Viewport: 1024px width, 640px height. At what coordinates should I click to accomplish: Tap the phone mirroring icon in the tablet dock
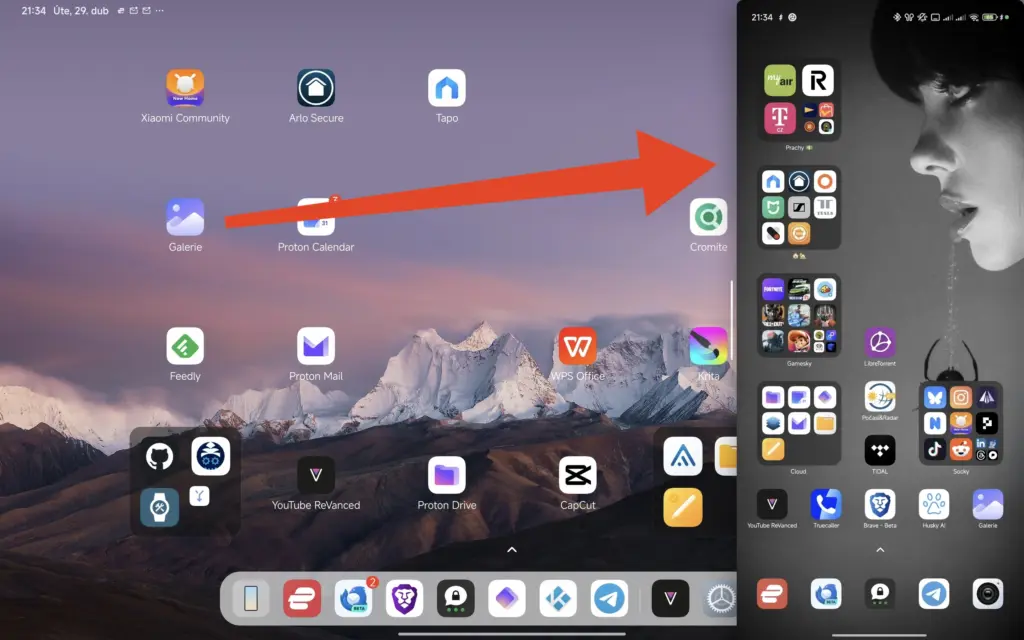[x=251, y=598]
